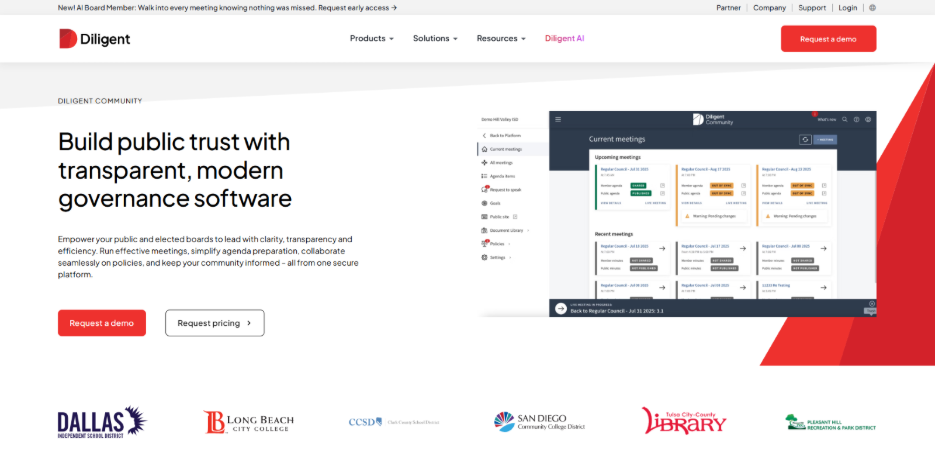The width and height of the screenshot is (936, 463).
Task: Click the Policies icon with red badge
Action: (x=484, y=243)
